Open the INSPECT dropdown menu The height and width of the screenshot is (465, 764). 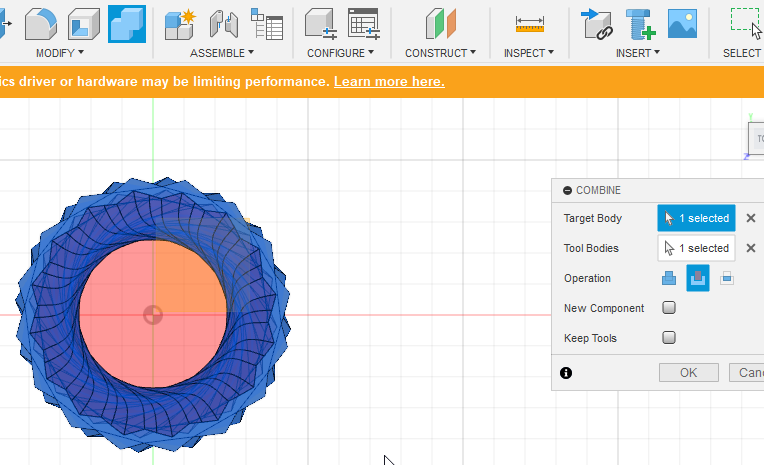point(531,52)
